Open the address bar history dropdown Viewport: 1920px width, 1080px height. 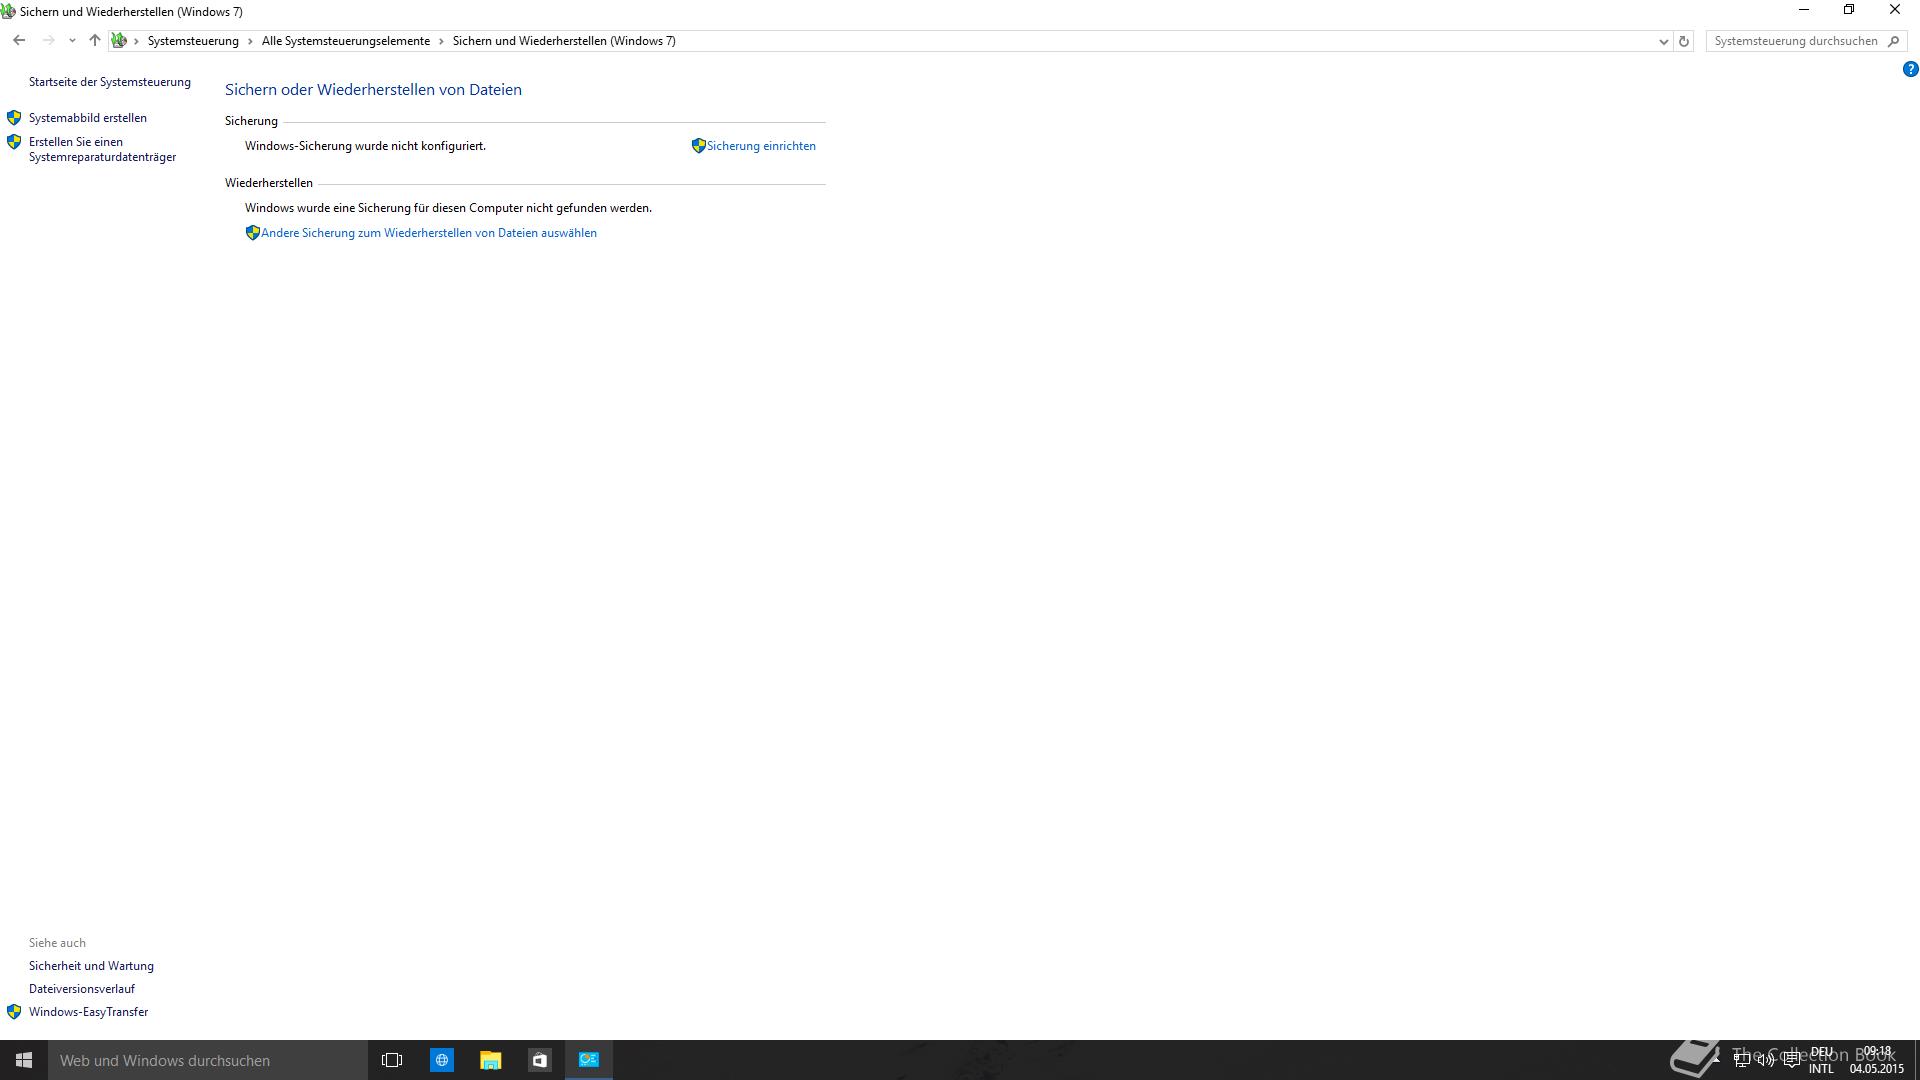(x=1663, y=41)
